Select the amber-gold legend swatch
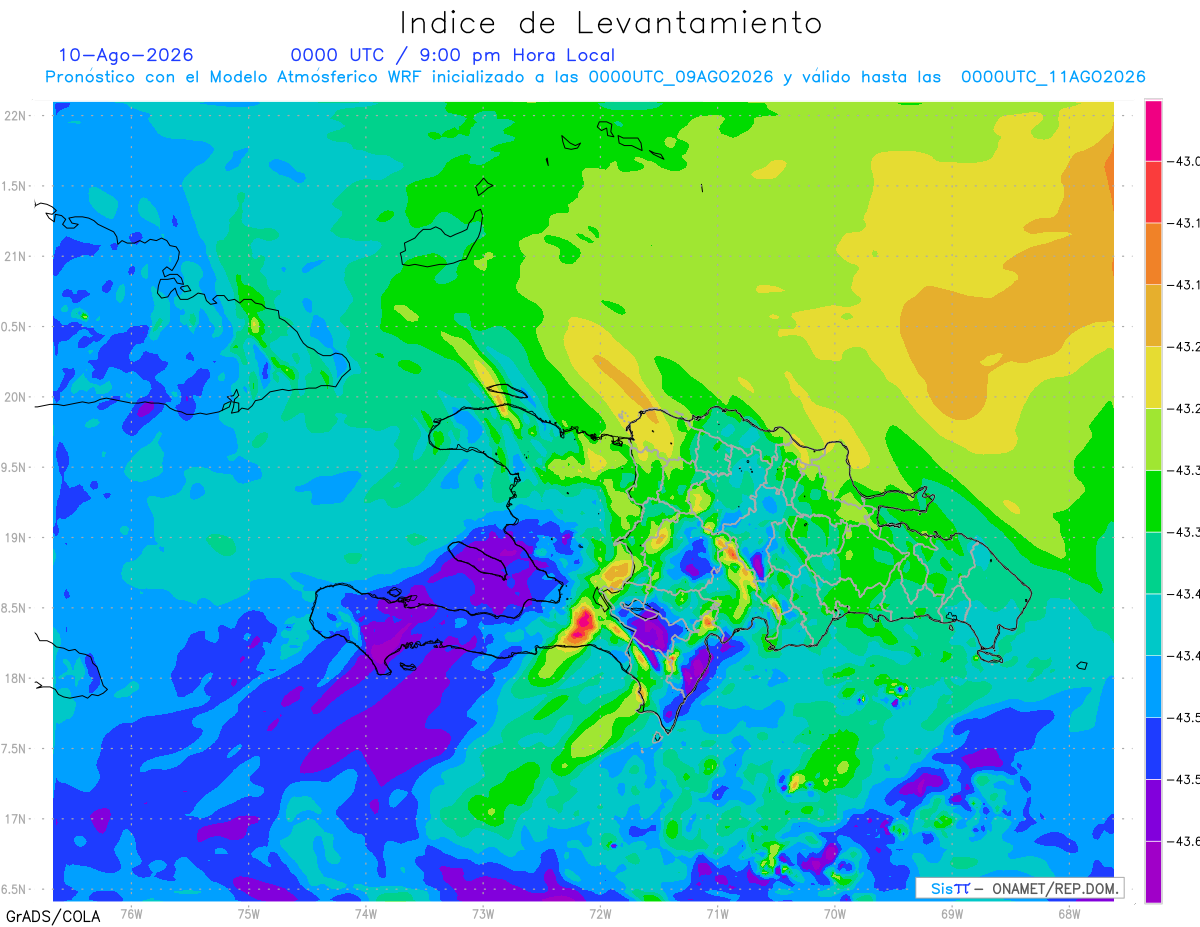Screen dimensions: 1200x927 coord(1153,315)
